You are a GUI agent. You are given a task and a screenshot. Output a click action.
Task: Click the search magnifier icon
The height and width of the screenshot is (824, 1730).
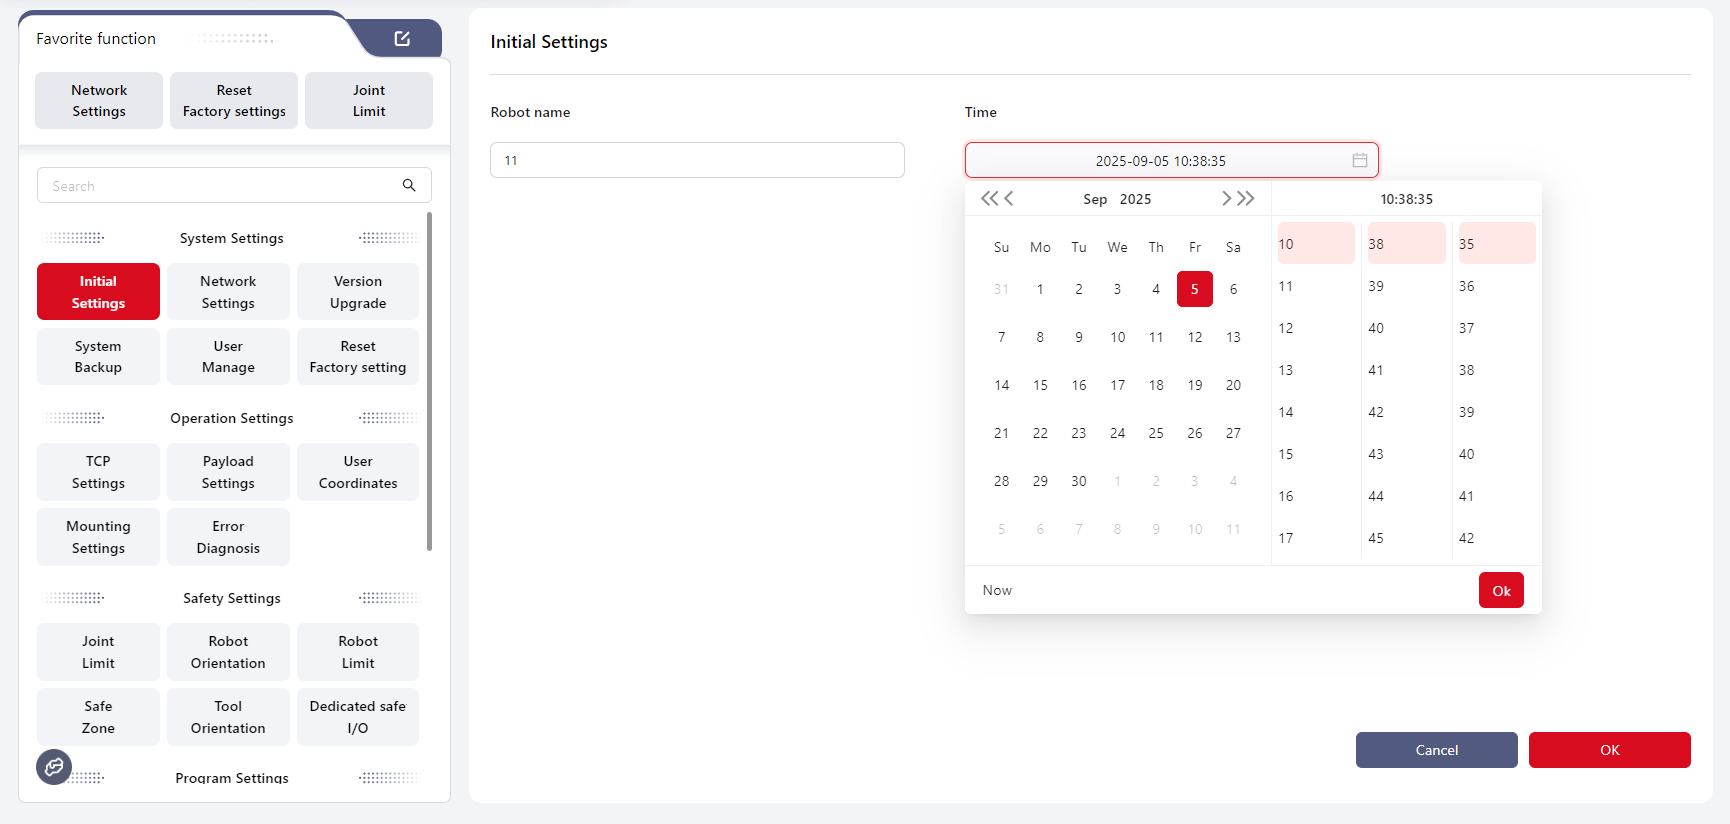coord(409,185)
